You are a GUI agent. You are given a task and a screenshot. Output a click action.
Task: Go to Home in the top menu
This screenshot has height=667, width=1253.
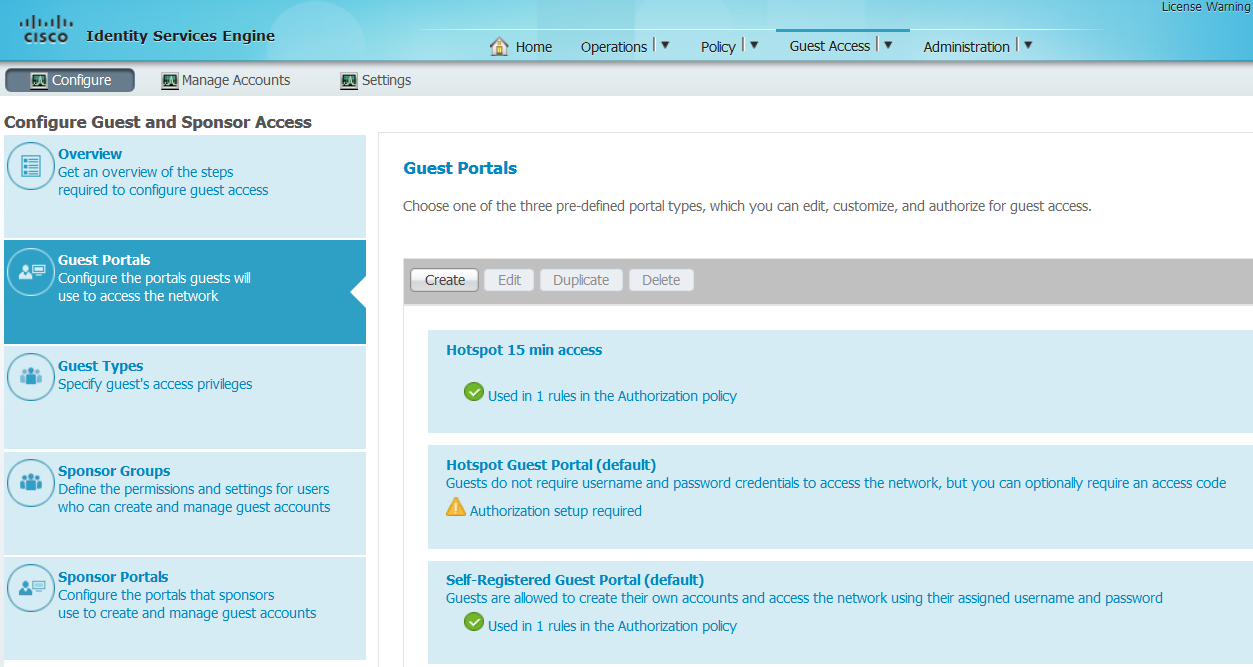coord(534,47)
